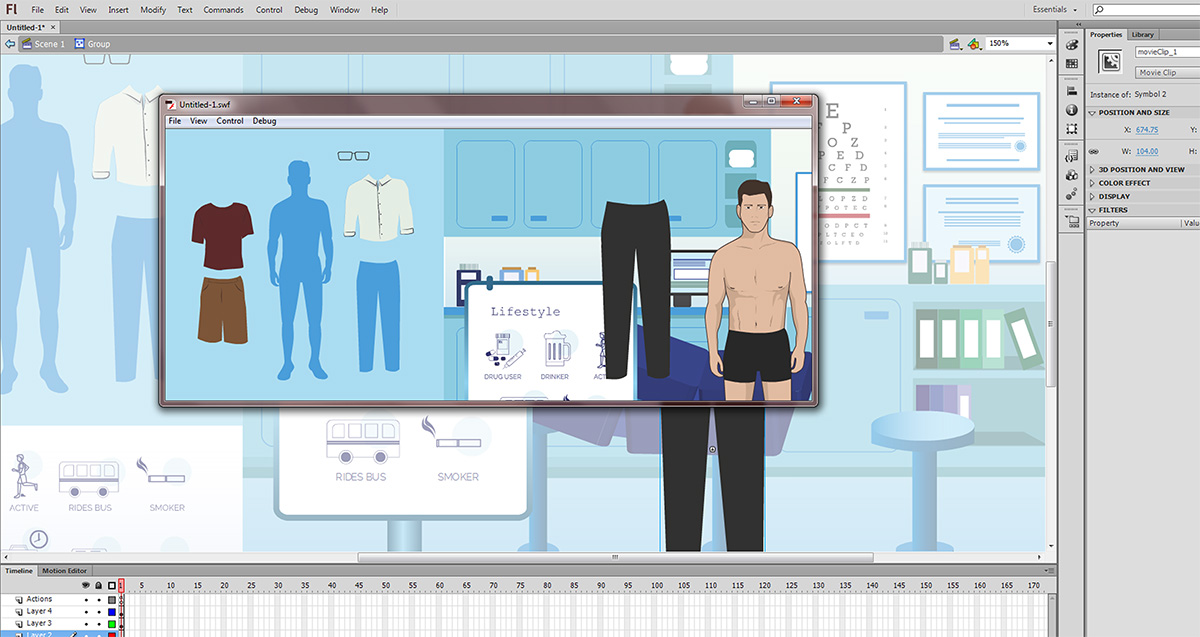Image resolution: width=1200 pixels, height=637 pixels.
Task: Click the Group breadcrumb label
Action: (99, 44)
